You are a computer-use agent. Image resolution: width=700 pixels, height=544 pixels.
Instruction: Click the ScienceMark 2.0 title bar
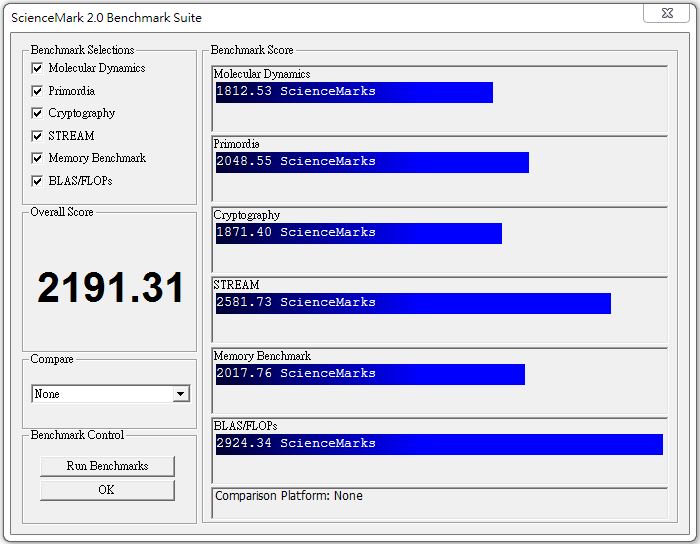(300, 17)
